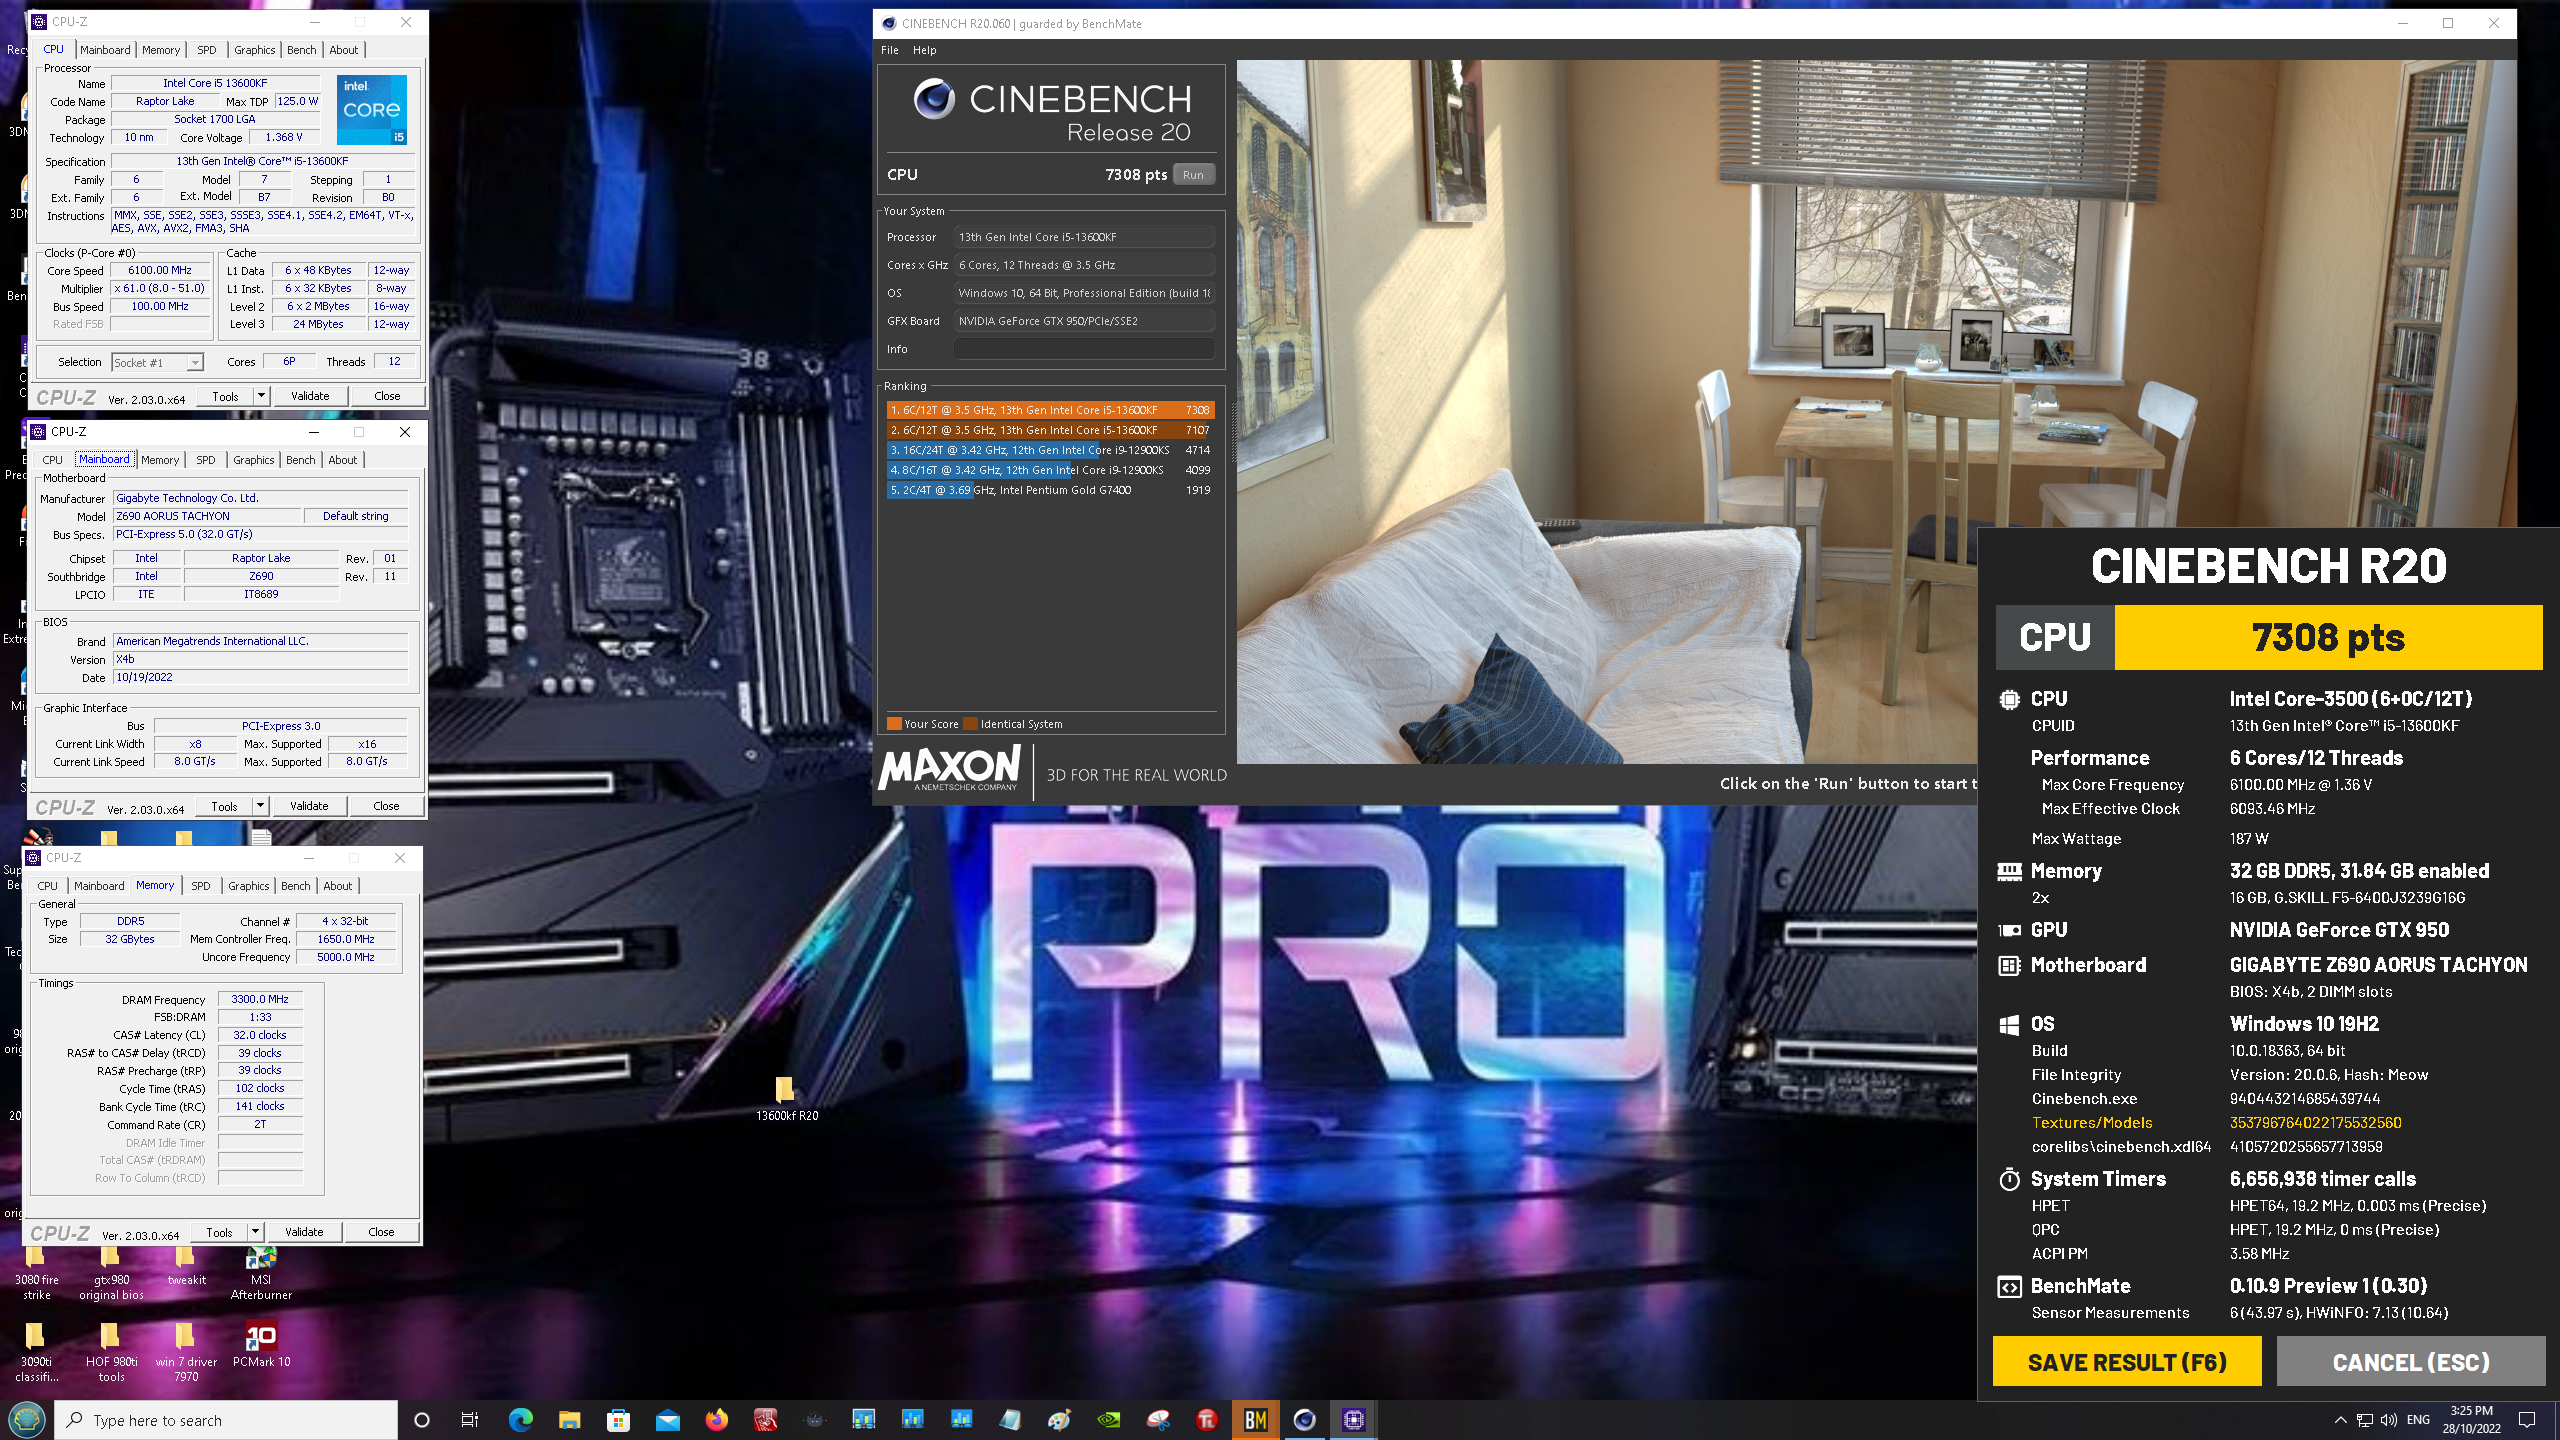Click the Cinebench Info input field
The width and height of the screenshot is (2560, 1440).
pos(1084,349)
